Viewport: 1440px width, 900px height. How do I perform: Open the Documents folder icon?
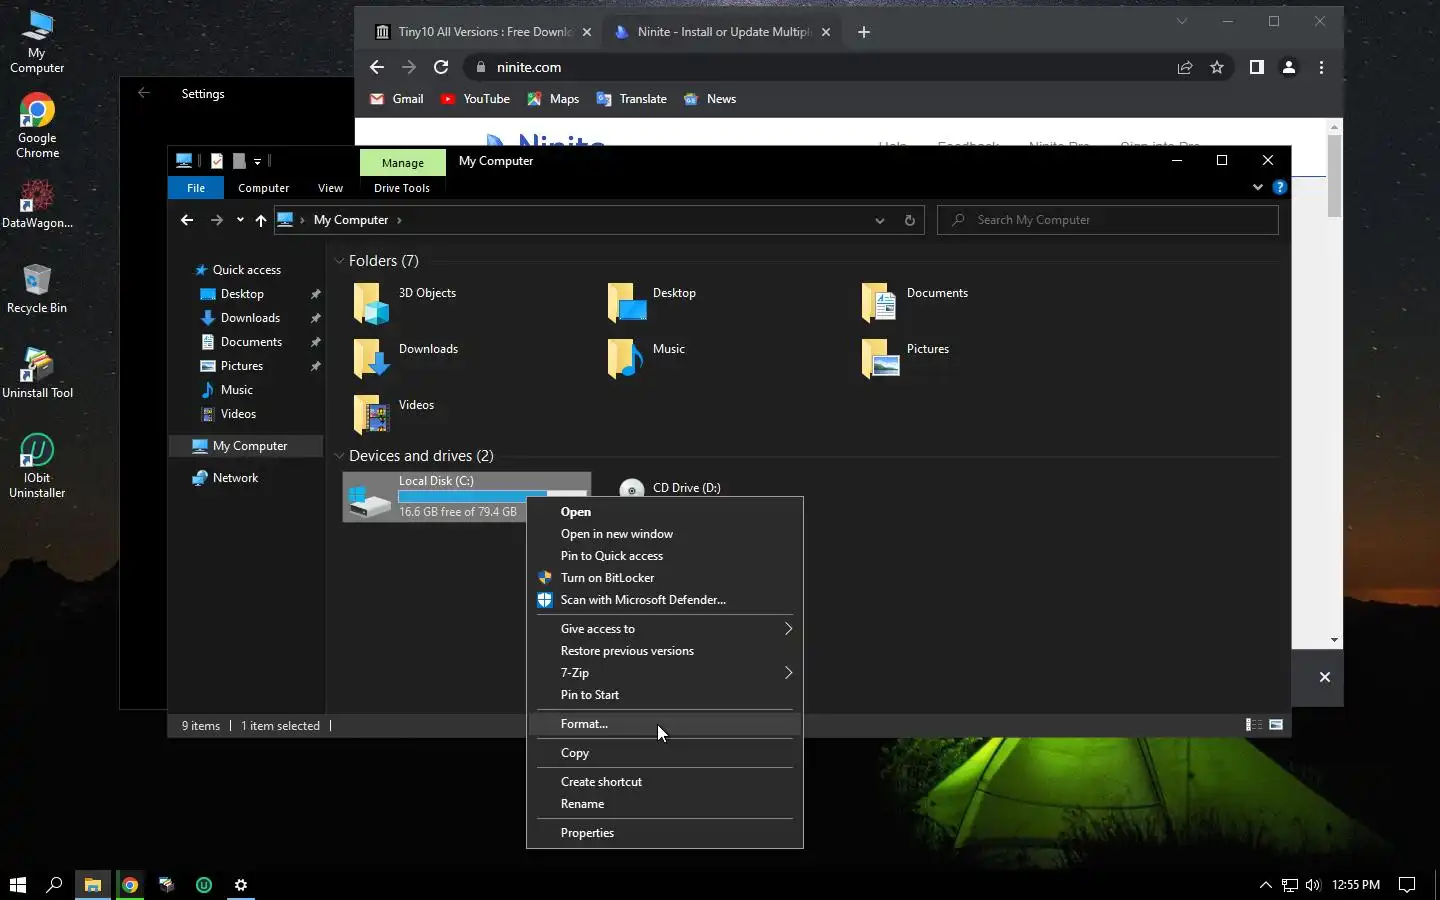879,303
